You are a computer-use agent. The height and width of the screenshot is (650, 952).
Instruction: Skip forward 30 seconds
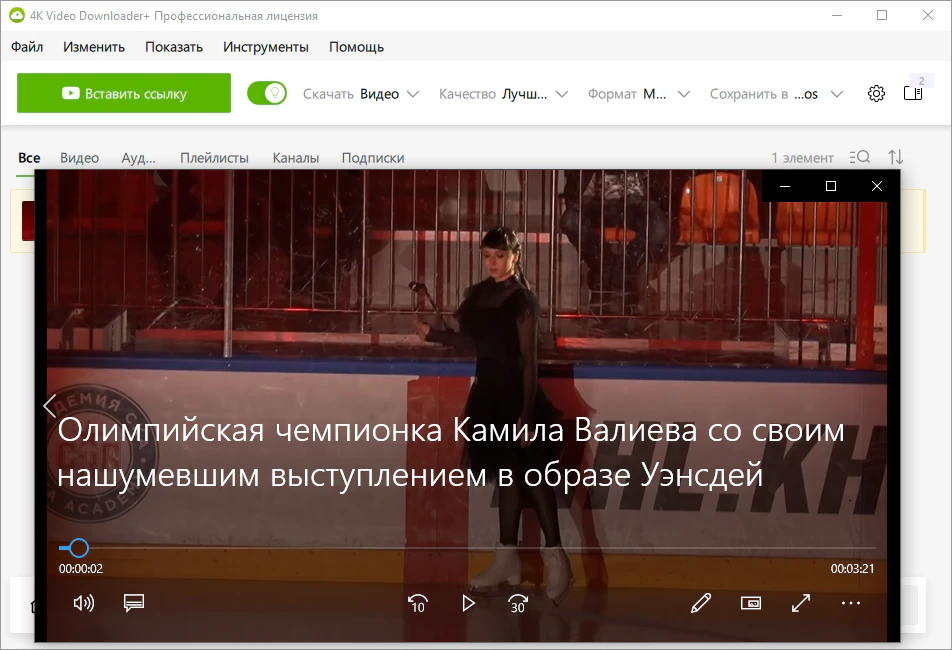(x=518, y=603)
